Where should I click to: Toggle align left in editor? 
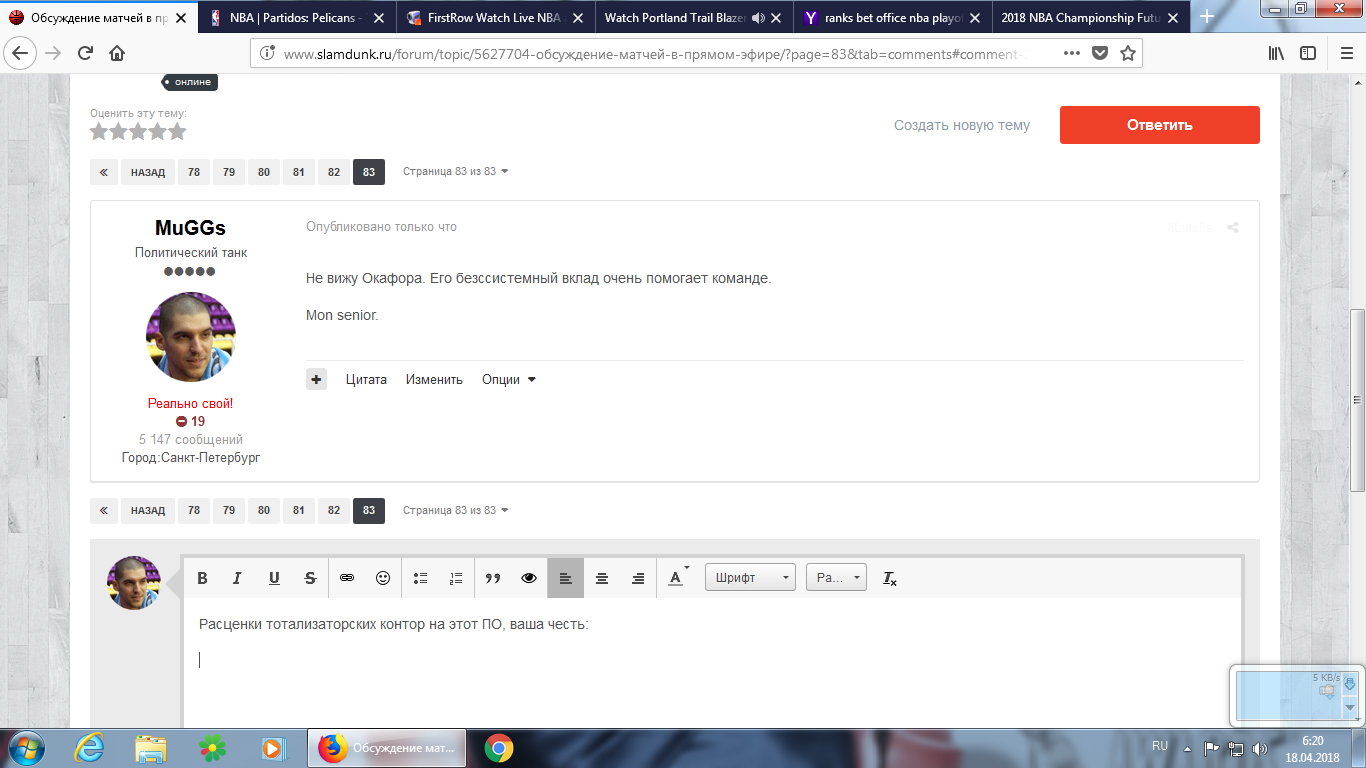(565, 578)
